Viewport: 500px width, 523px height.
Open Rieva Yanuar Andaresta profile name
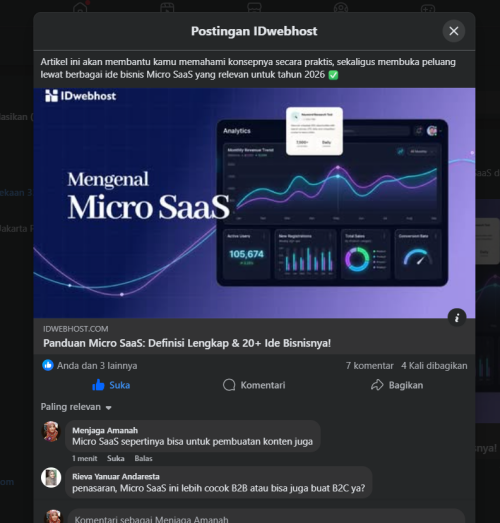(116, 476)
